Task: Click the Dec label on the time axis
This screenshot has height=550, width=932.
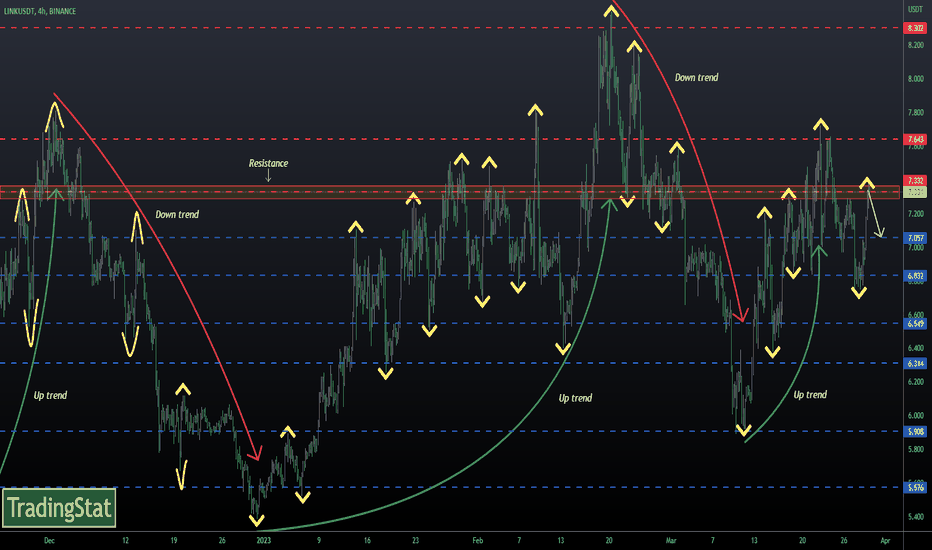Action: point(49,540)
